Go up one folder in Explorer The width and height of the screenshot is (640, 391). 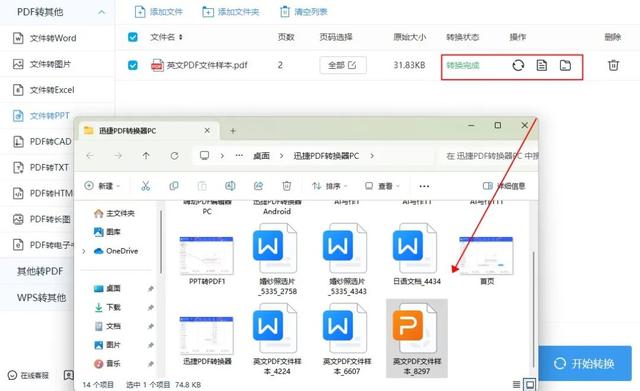coord(146,156)
